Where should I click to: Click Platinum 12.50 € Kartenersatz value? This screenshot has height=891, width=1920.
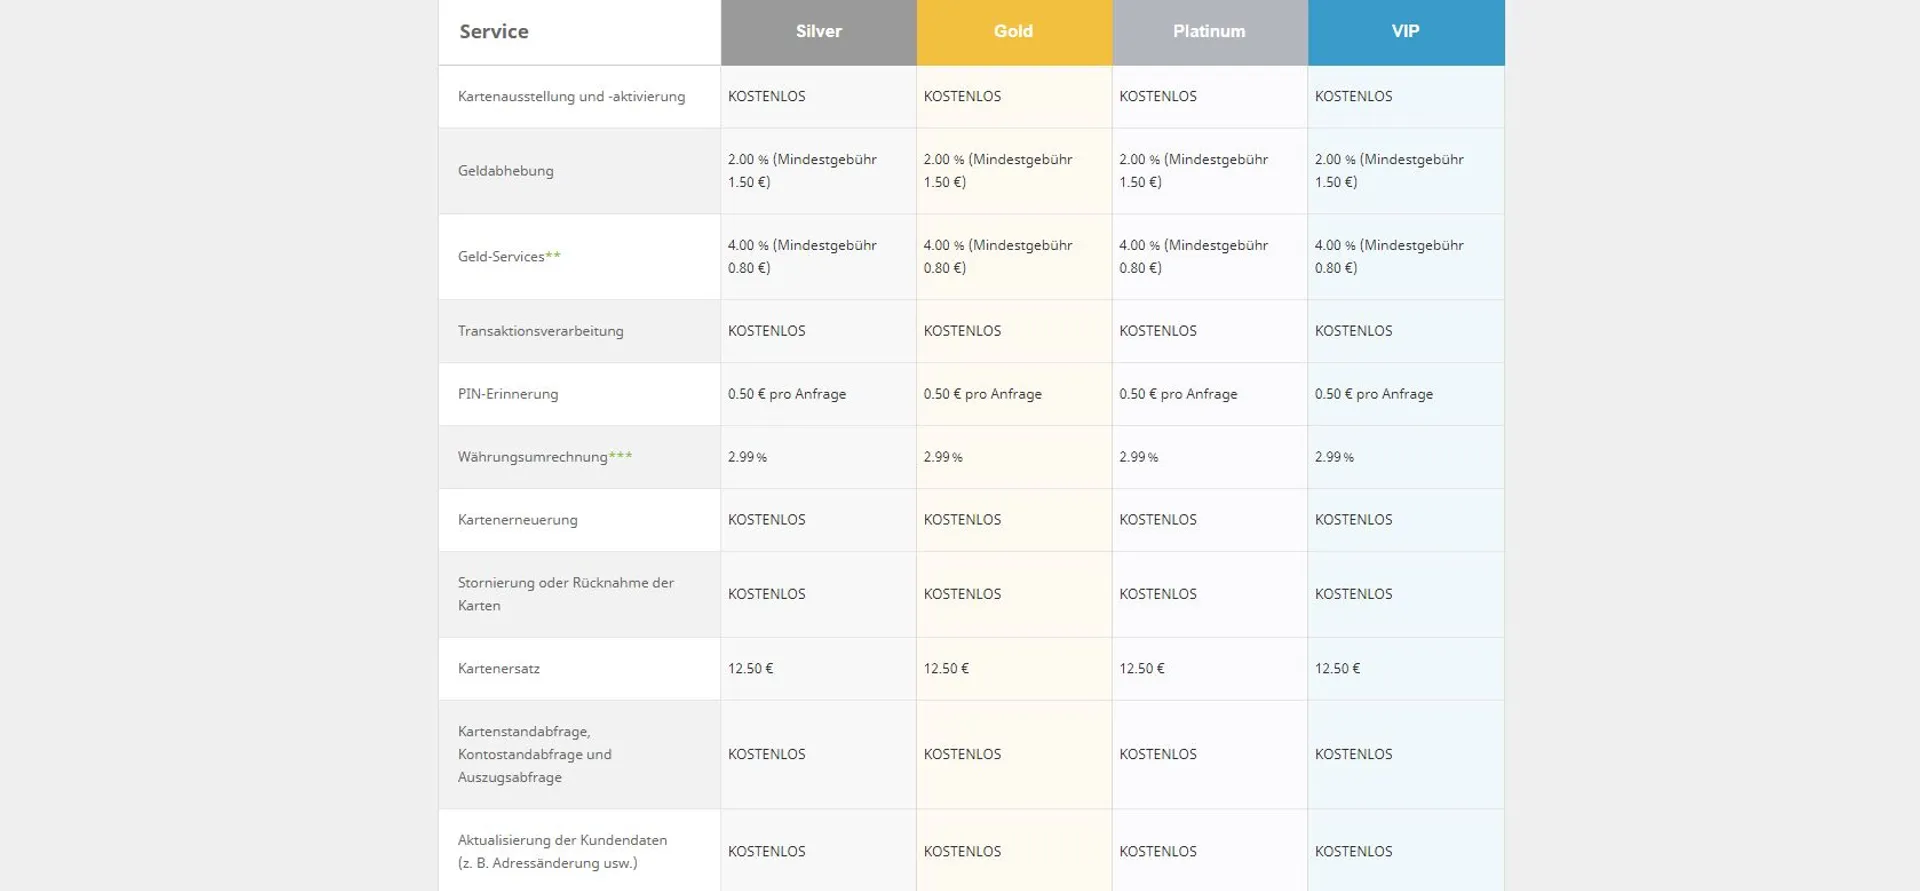(x=1142, y=669)
